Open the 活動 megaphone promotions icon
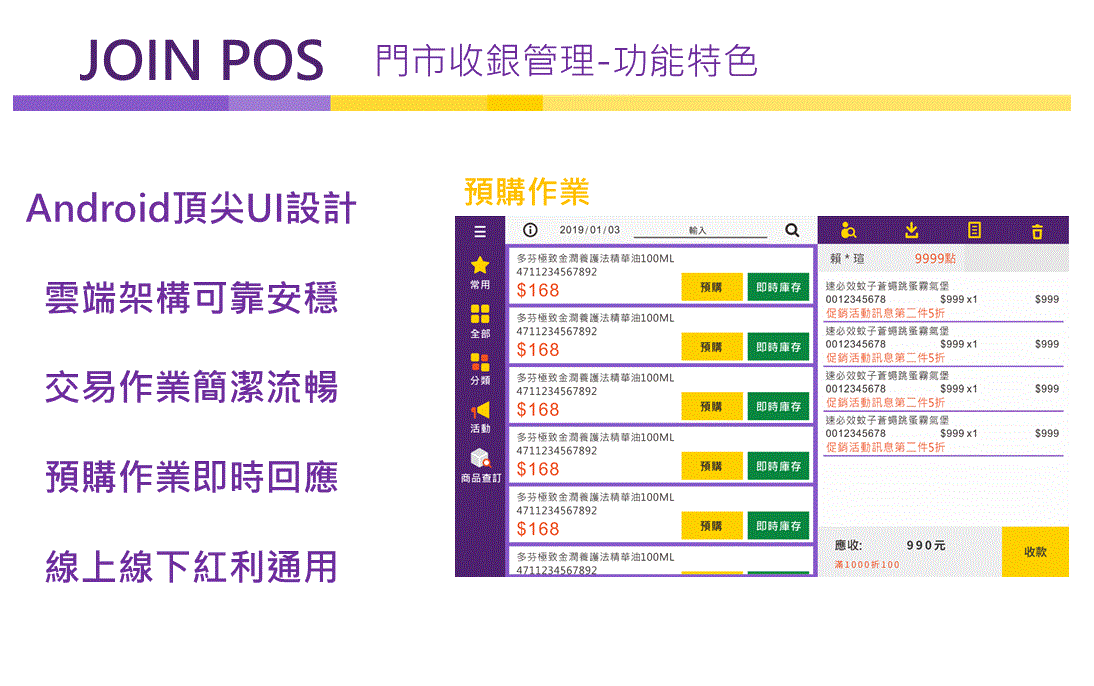 coord(480,411)
